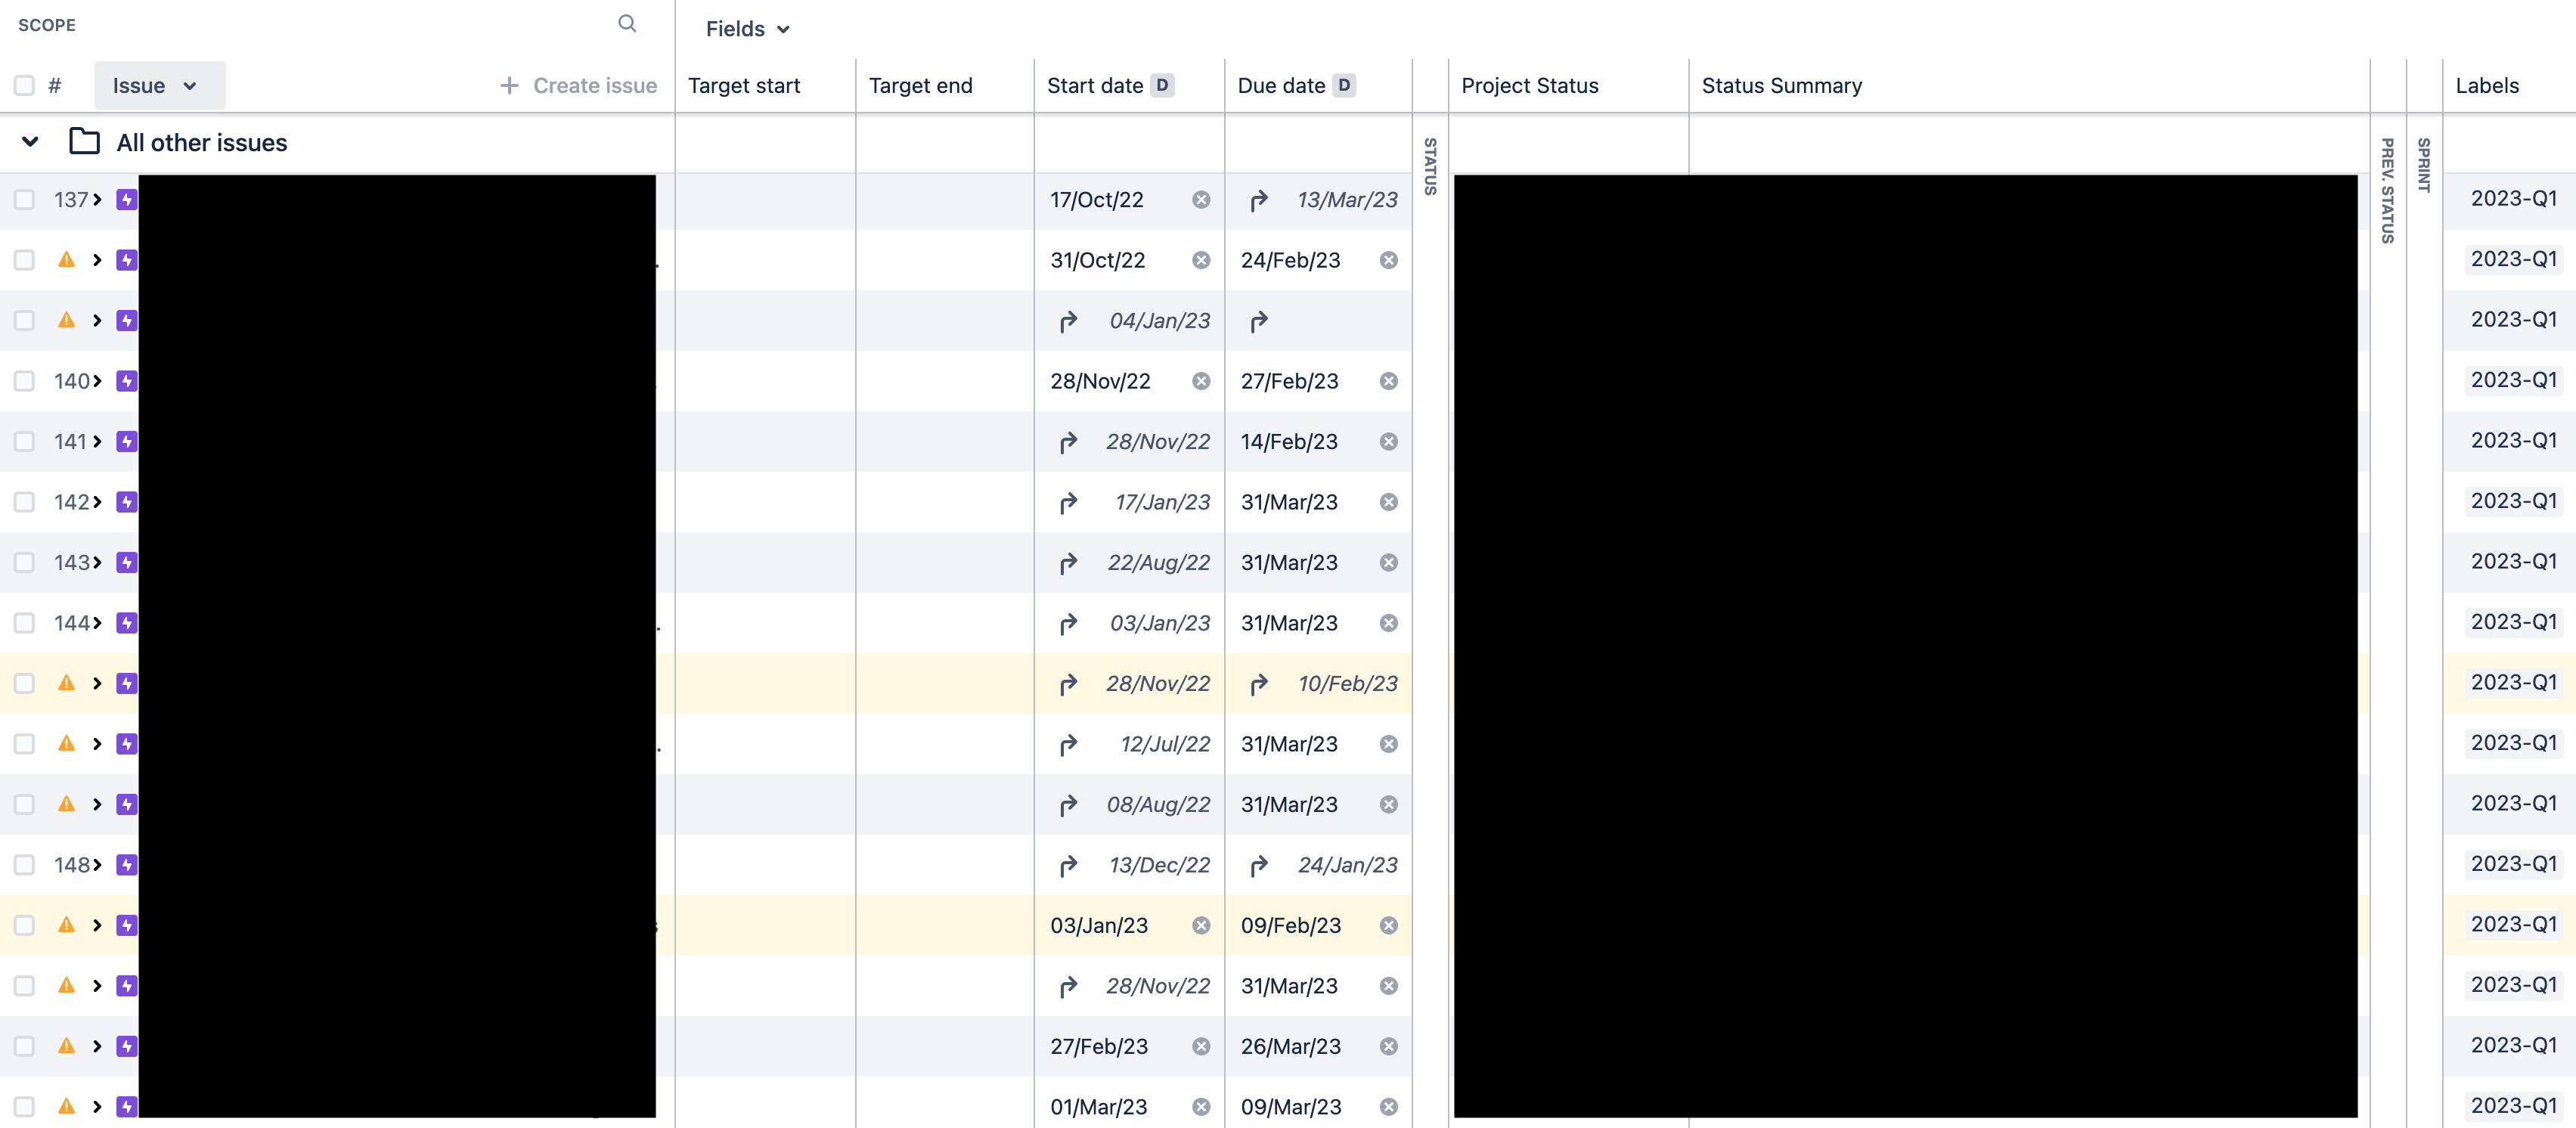The height and width of the screenshot is (1128, 2576).
Task: Open the collapsed SPRINT column
Action: tap(2424, 164)
